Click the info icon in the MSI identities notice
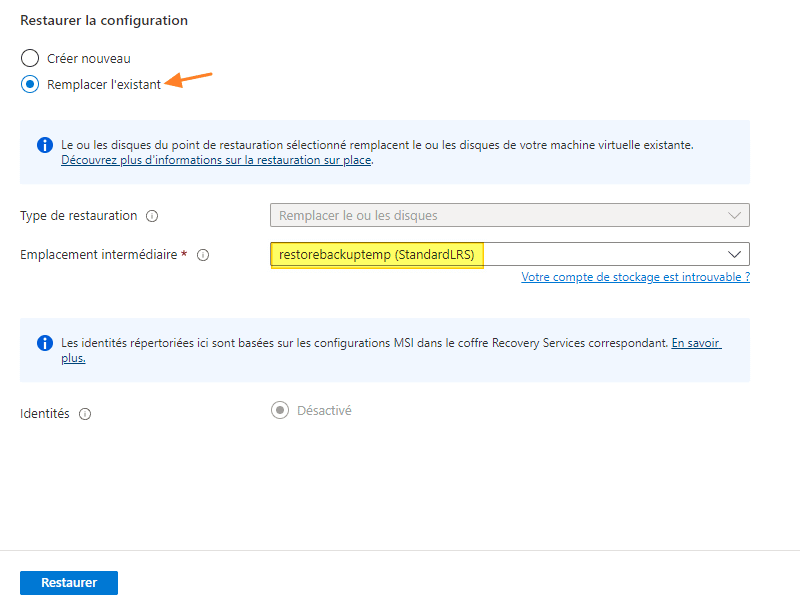The height and width of the screenshot is (608, 800). pyautogui.click(x=44, y=342)
